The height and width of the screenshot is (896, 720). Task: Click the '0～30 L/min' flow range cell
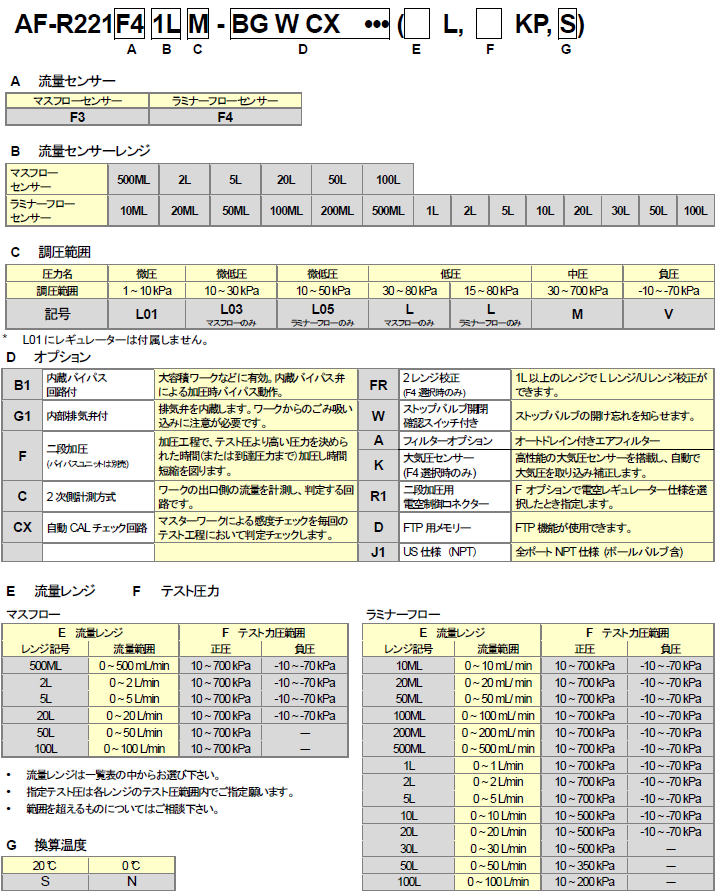click(x=498, y=849)
